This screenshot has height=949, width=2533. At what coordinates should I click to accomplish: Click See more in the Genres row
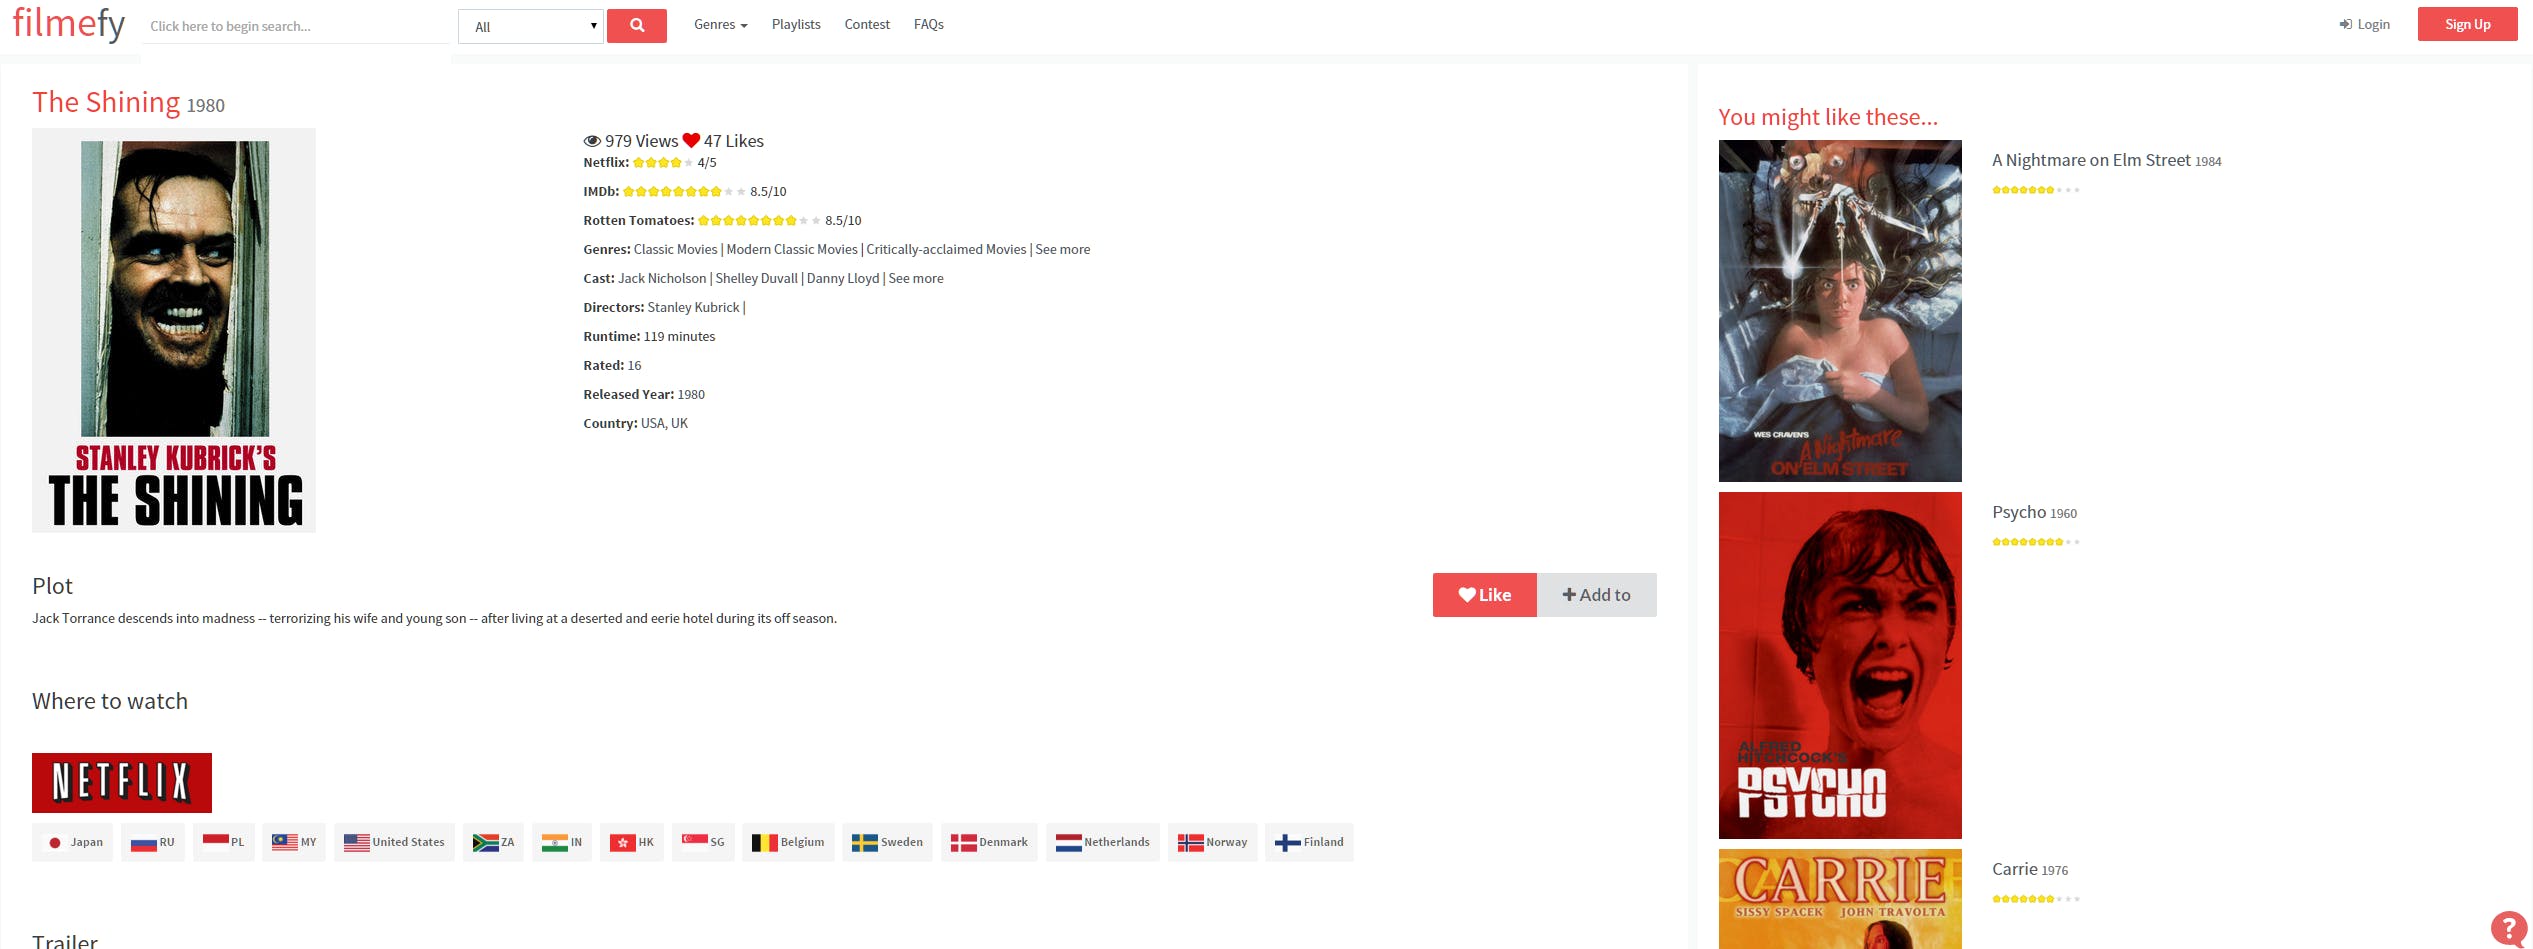[x=1063, y=249]
